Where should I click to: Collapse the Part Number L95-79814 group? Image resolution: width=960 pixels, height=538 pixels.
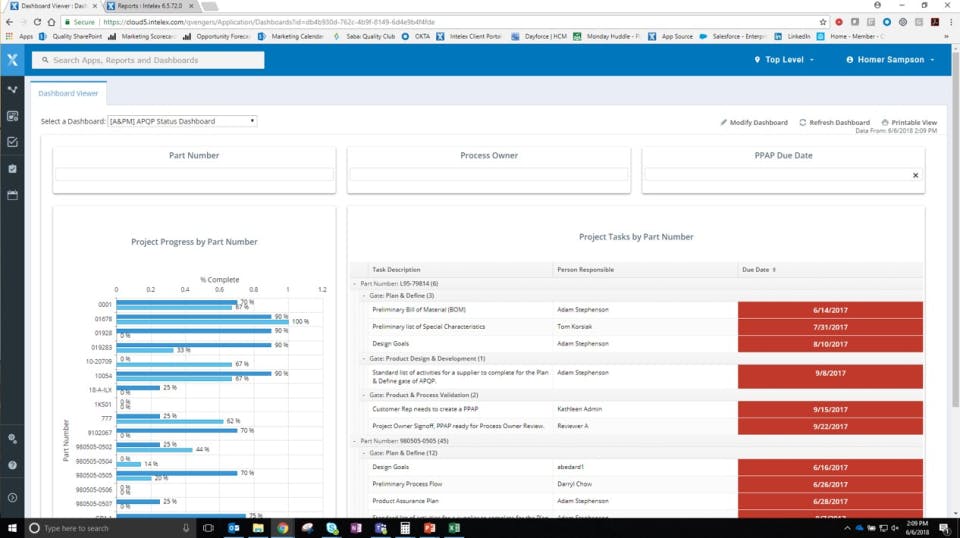point(355,284)
